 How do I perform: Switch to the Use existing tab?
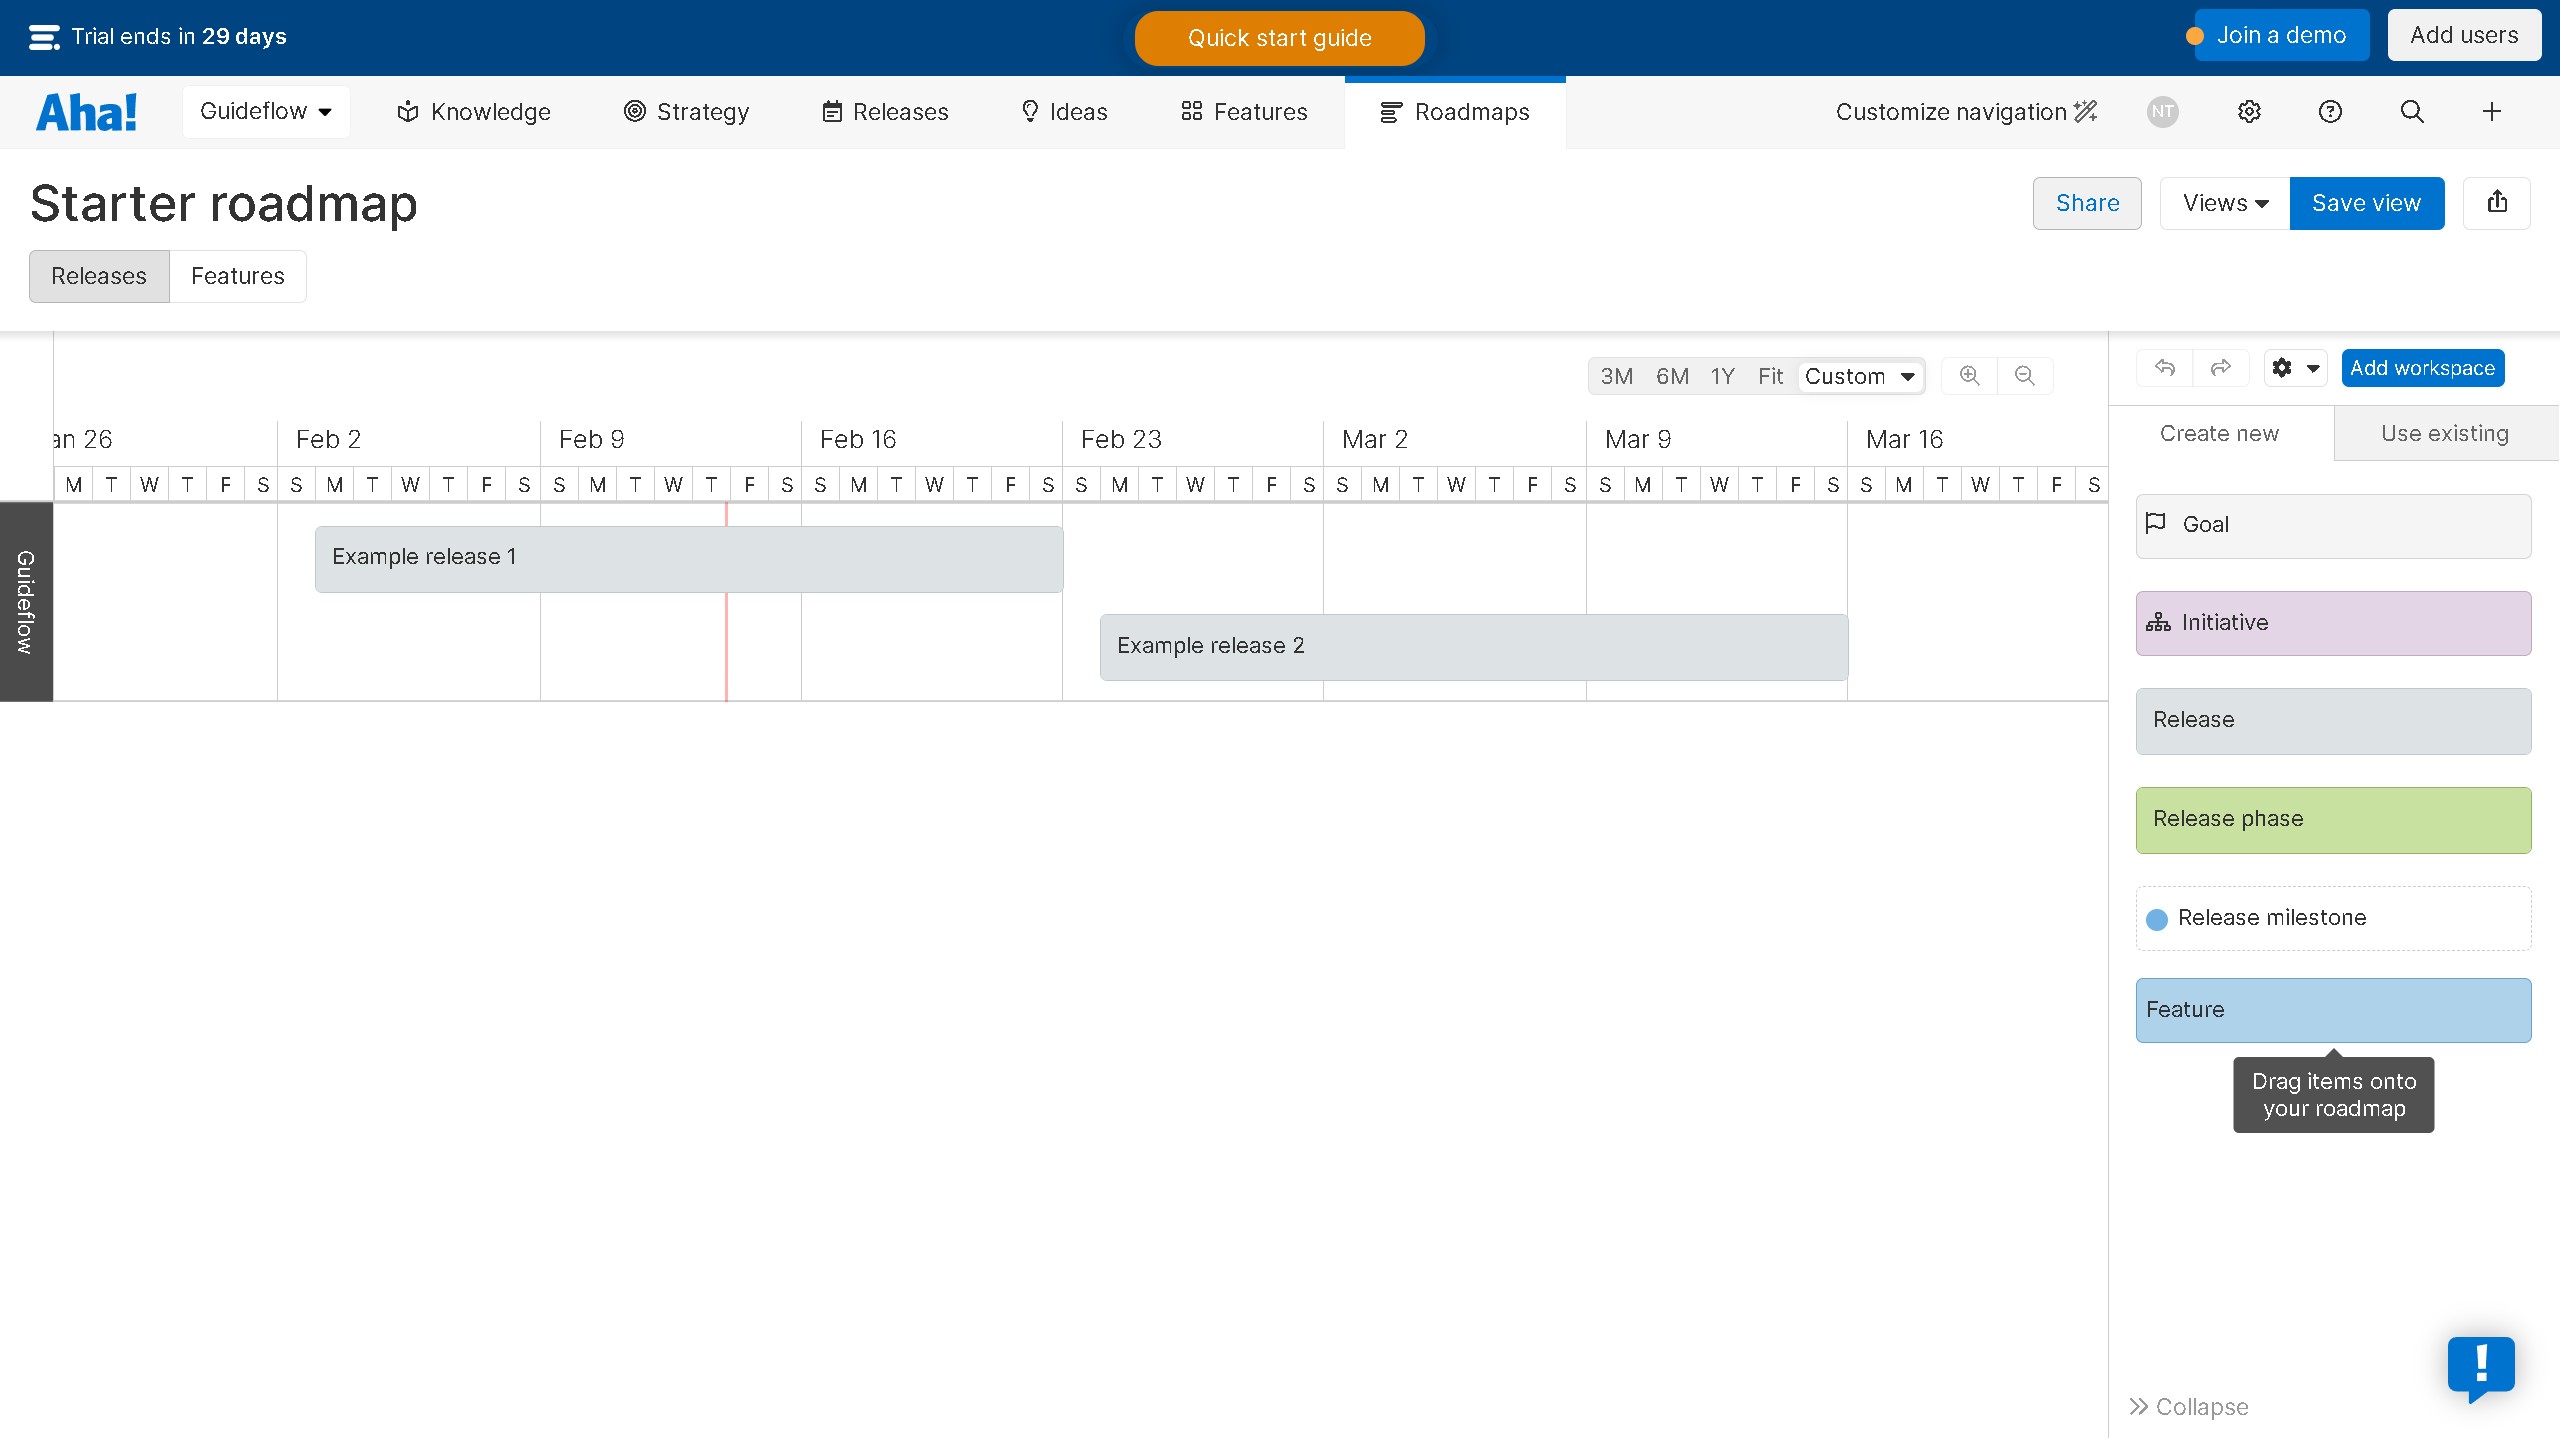[2445, 433]
